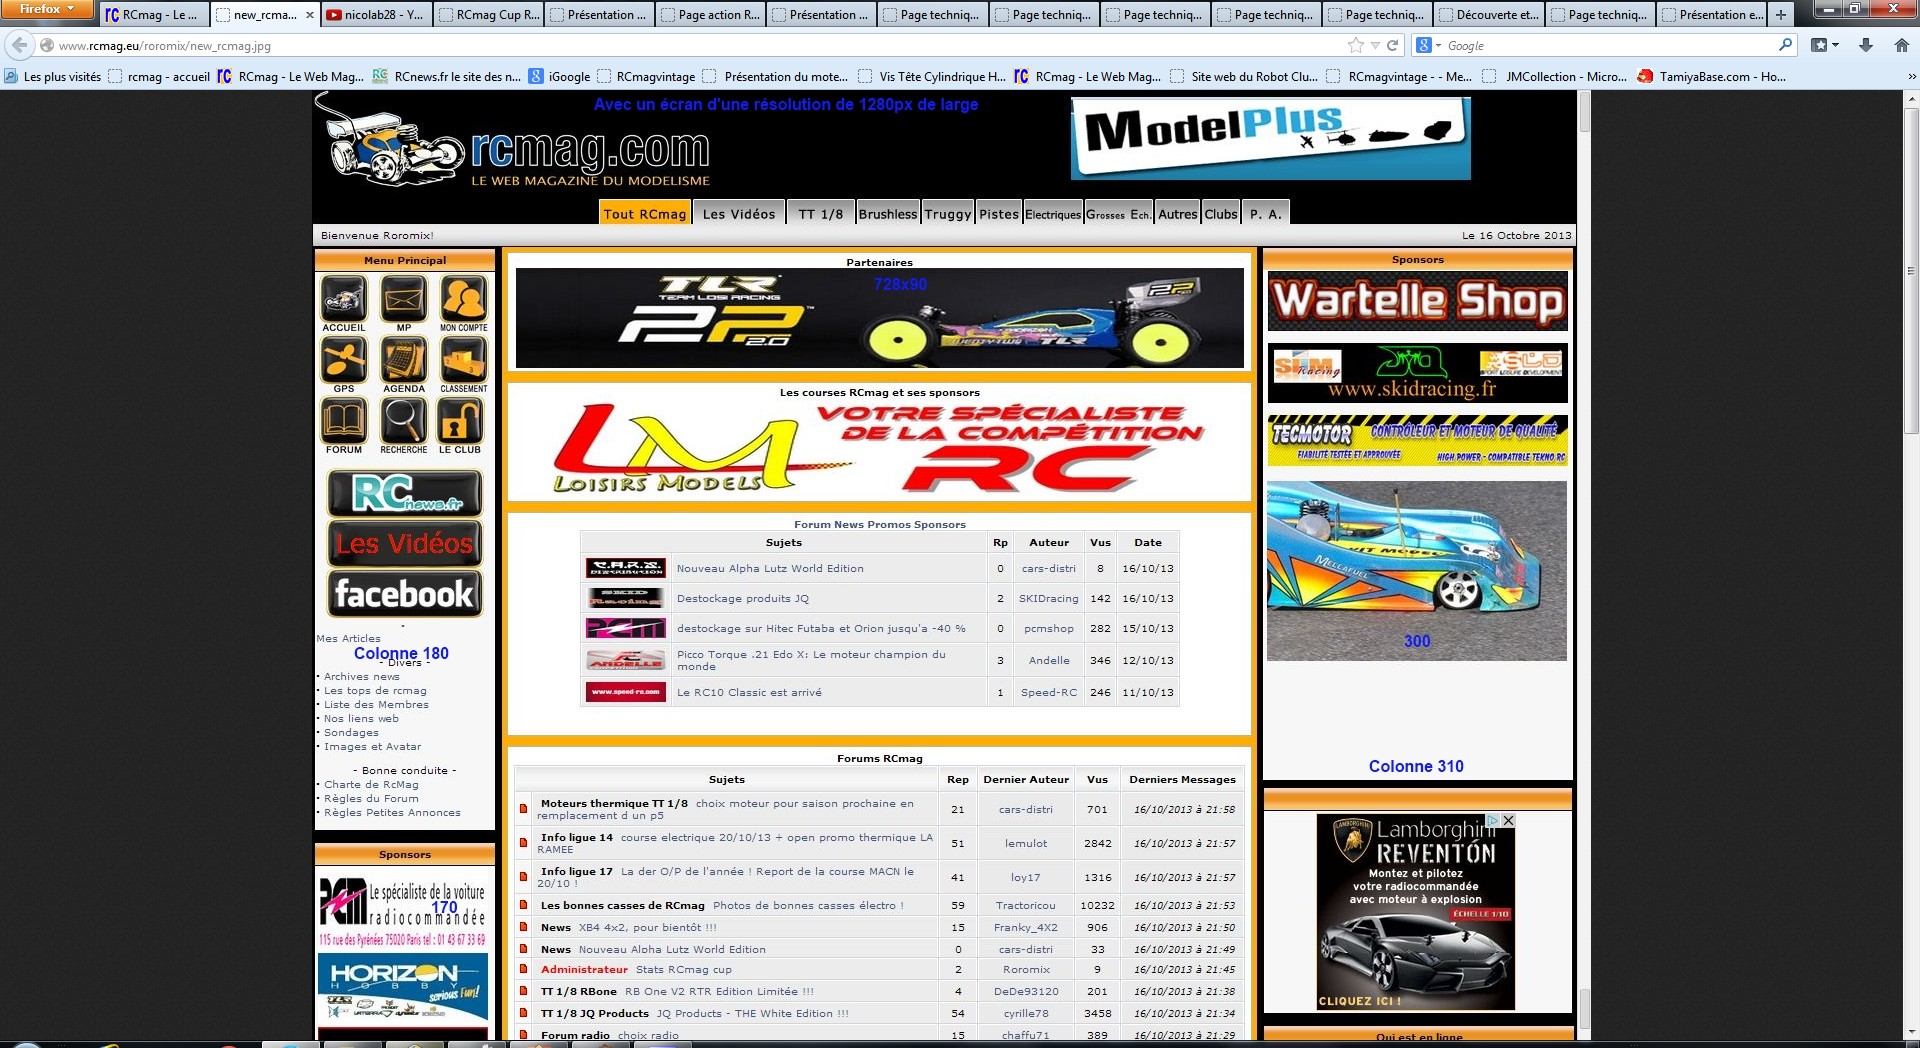The height and width of the screenshot is (1048, 1920).
Task: Open the CLASSEMENT podium icon
Action: (x=464, y=360)
